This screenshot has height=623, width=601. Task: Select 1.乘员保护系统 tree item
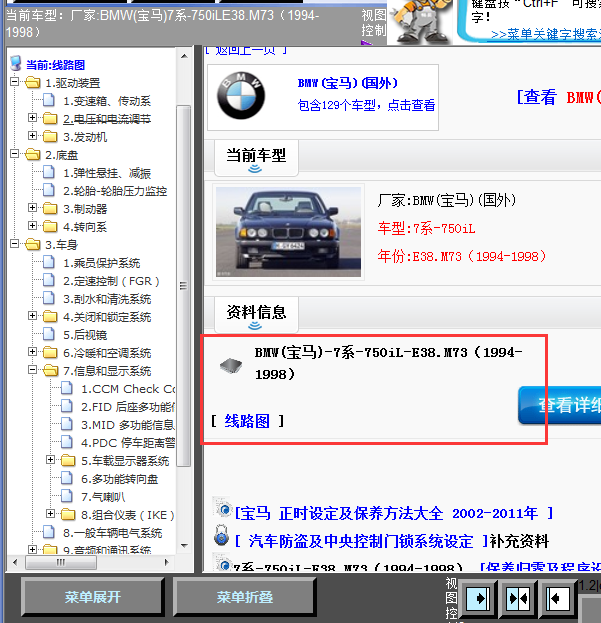102,263
